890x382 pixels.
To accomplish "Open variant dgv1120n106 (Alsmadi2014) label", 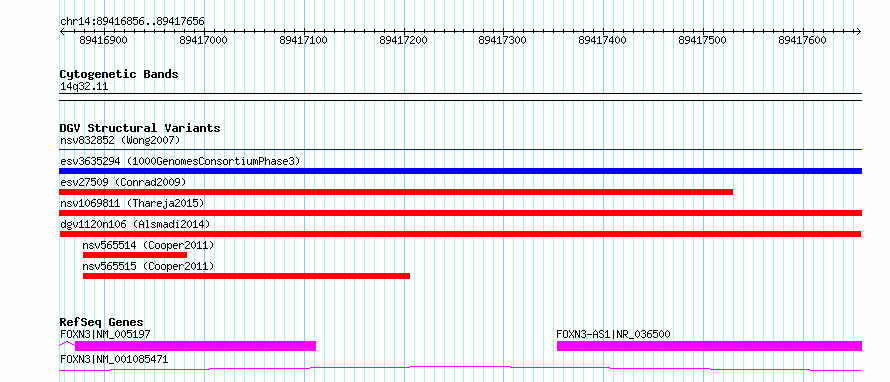I will pos(135,224).
